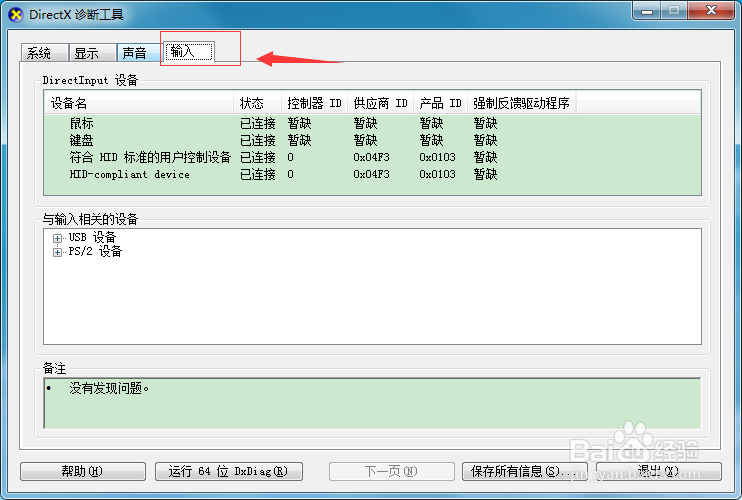
Task: Click the 下一页(N) button
Action: [x=391, y=471]
